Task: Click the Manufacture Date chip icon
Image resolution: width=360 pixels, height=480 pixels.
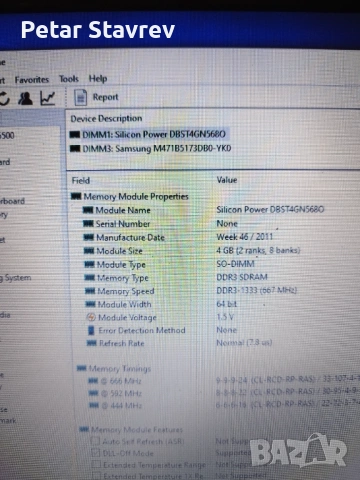Action: [x=88, y=237]
